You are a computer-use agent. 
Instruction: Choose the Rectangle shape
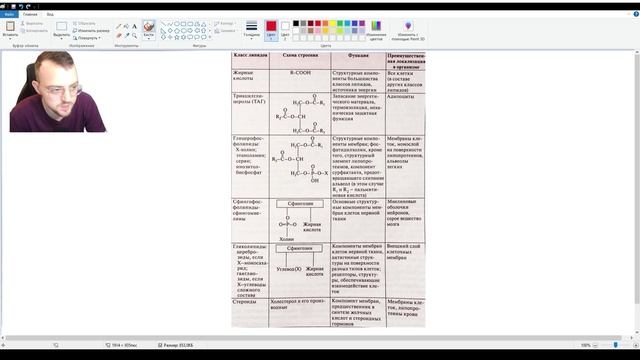coord(183,24)
